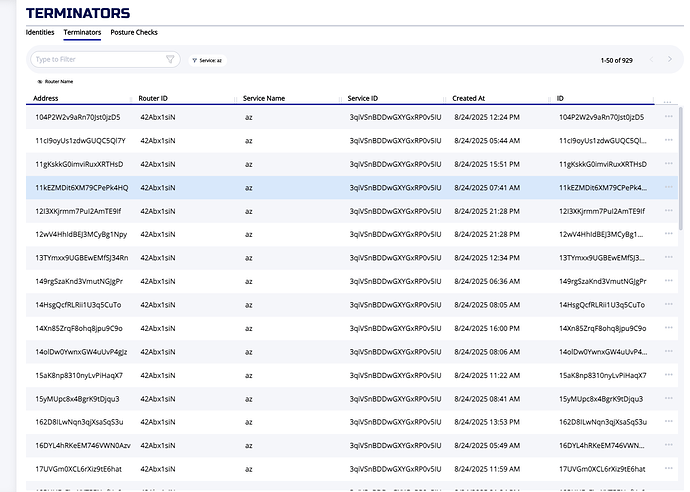Switch to the Identities tab
The width and height of the screenshot is (690, 492).
[40, 32]
